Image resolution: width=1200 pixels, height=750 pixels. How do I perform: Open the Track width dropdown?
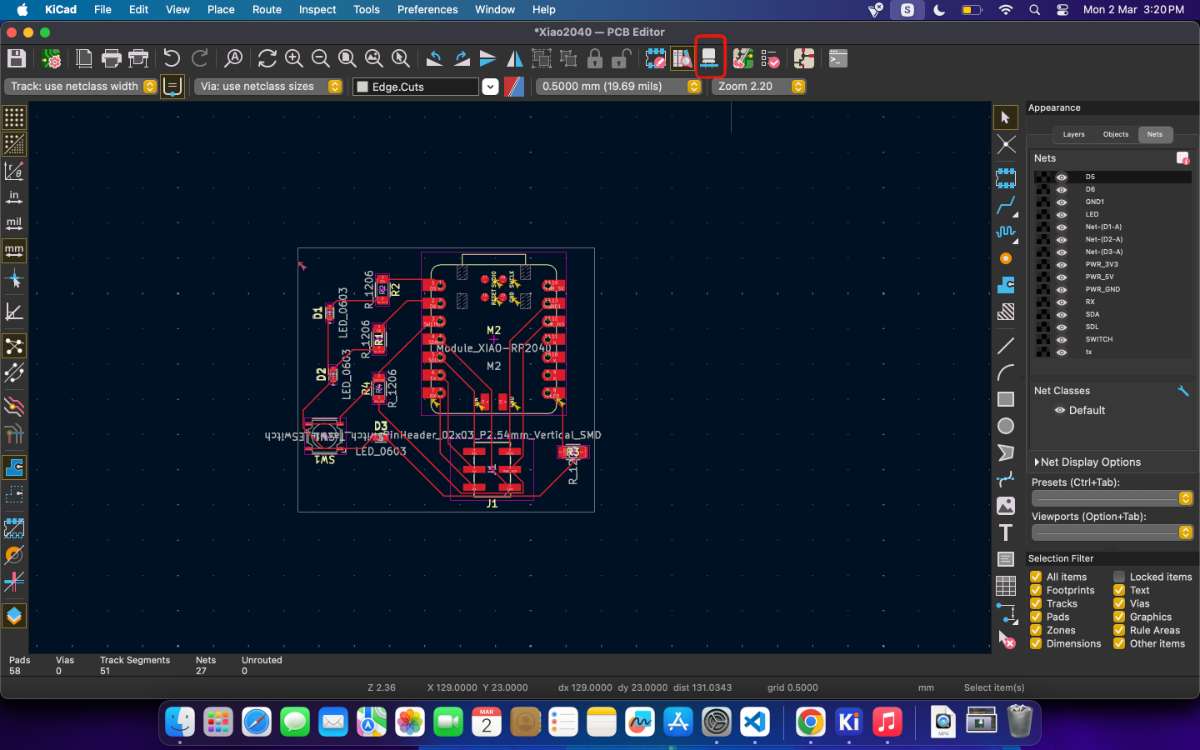[x=81, y=86]
